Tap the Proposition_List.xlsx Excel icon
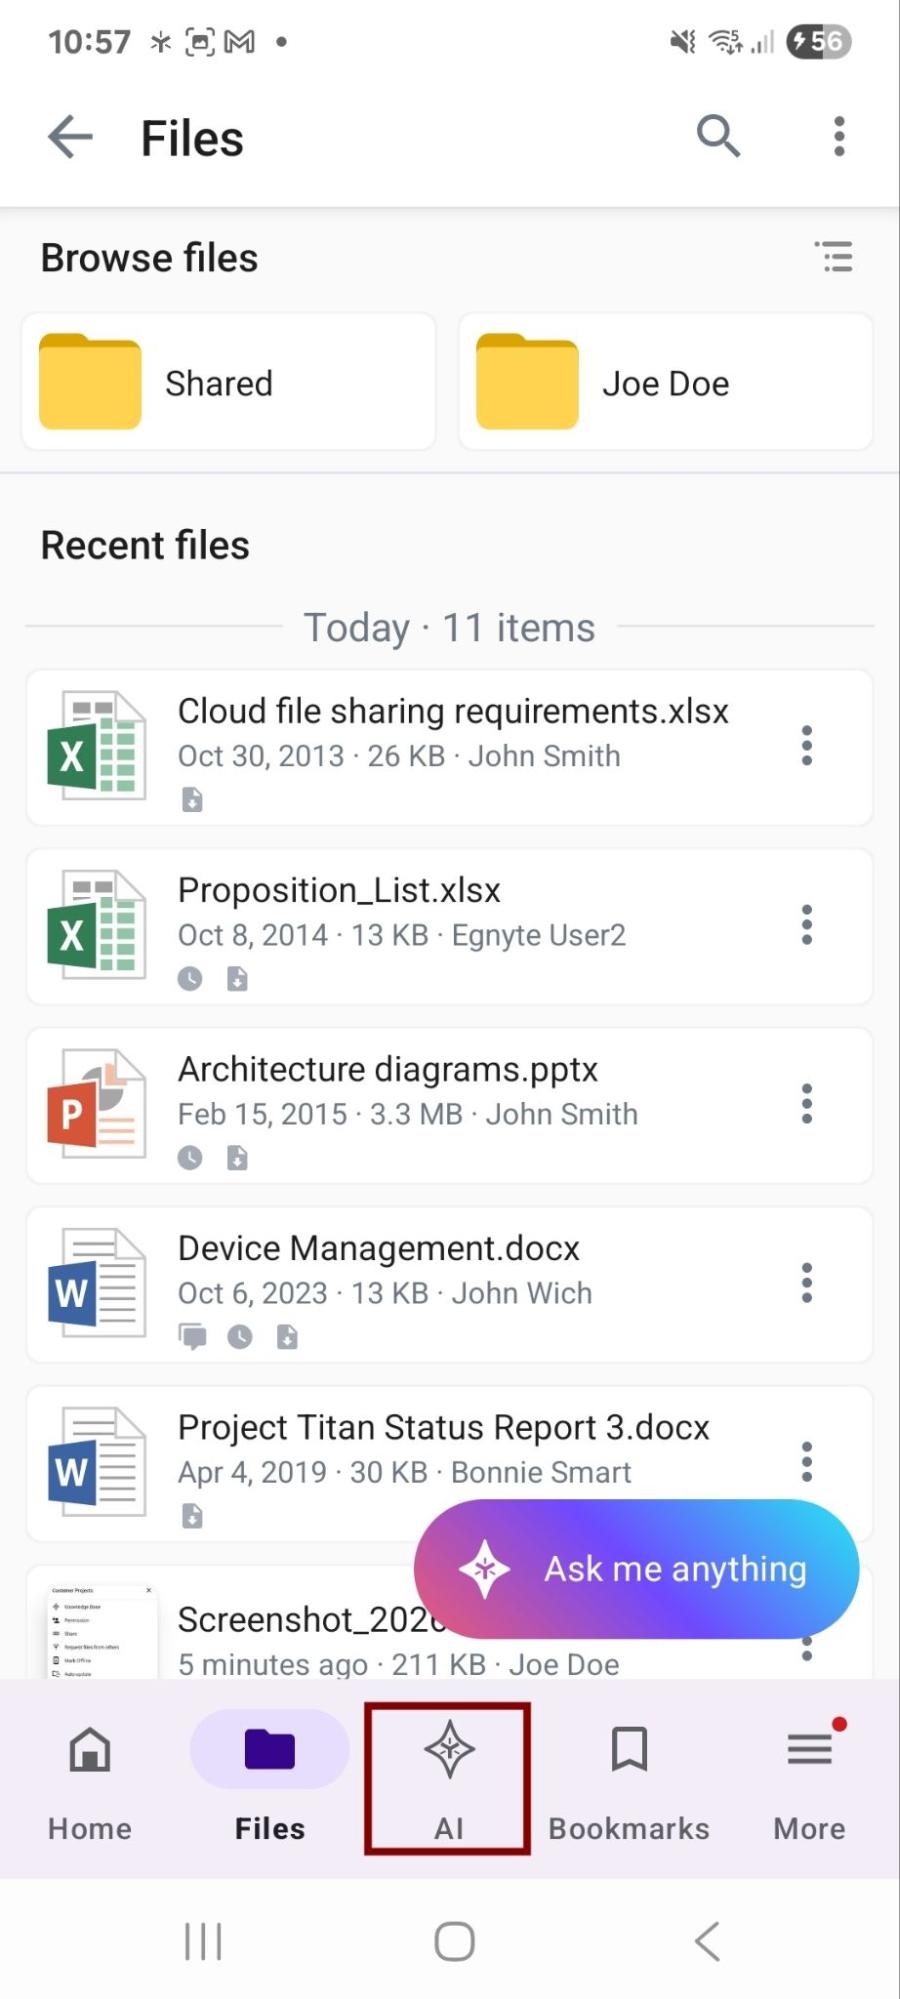 [96, 925]
